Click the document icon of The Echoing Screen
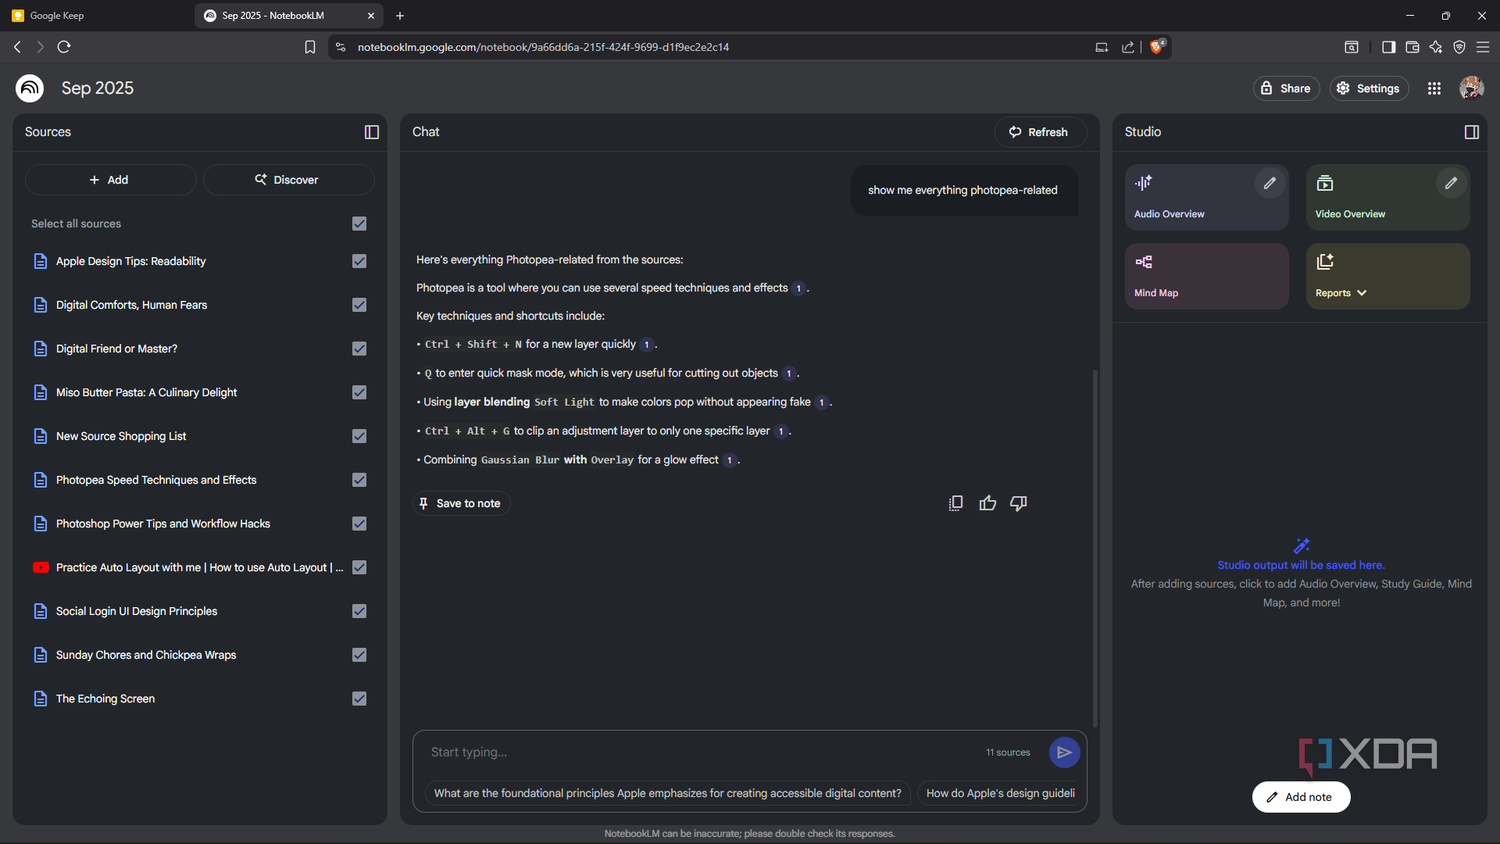1500x844 pixels. click(41, 699)
